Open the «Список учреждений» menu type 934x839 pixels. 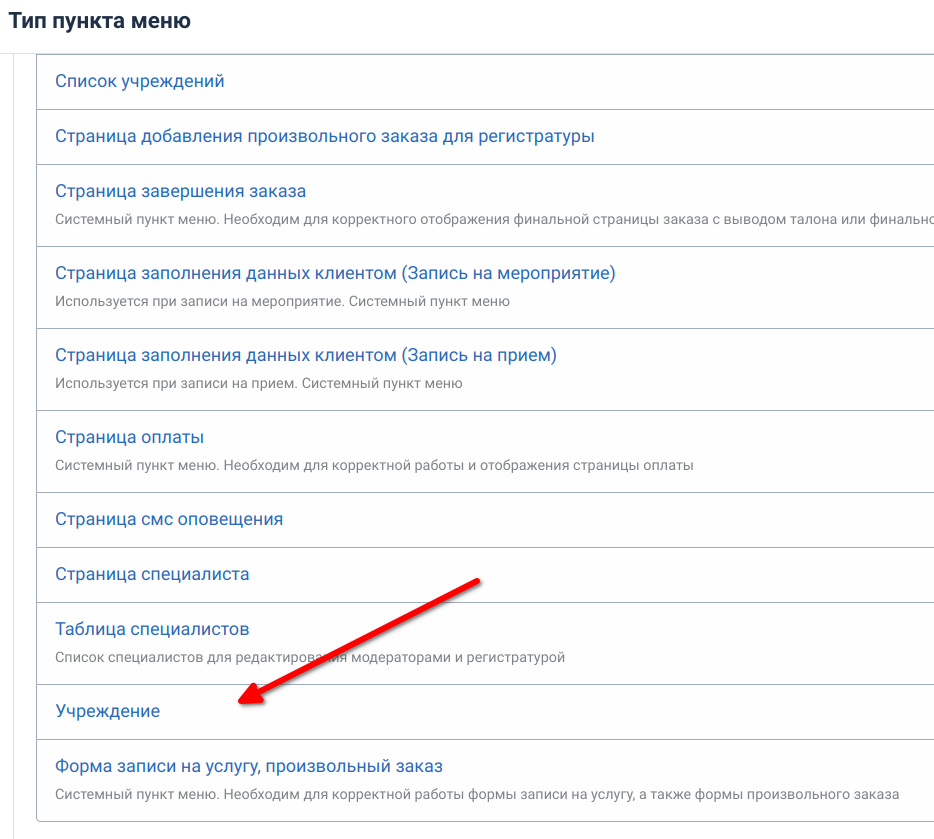[140, 82]
